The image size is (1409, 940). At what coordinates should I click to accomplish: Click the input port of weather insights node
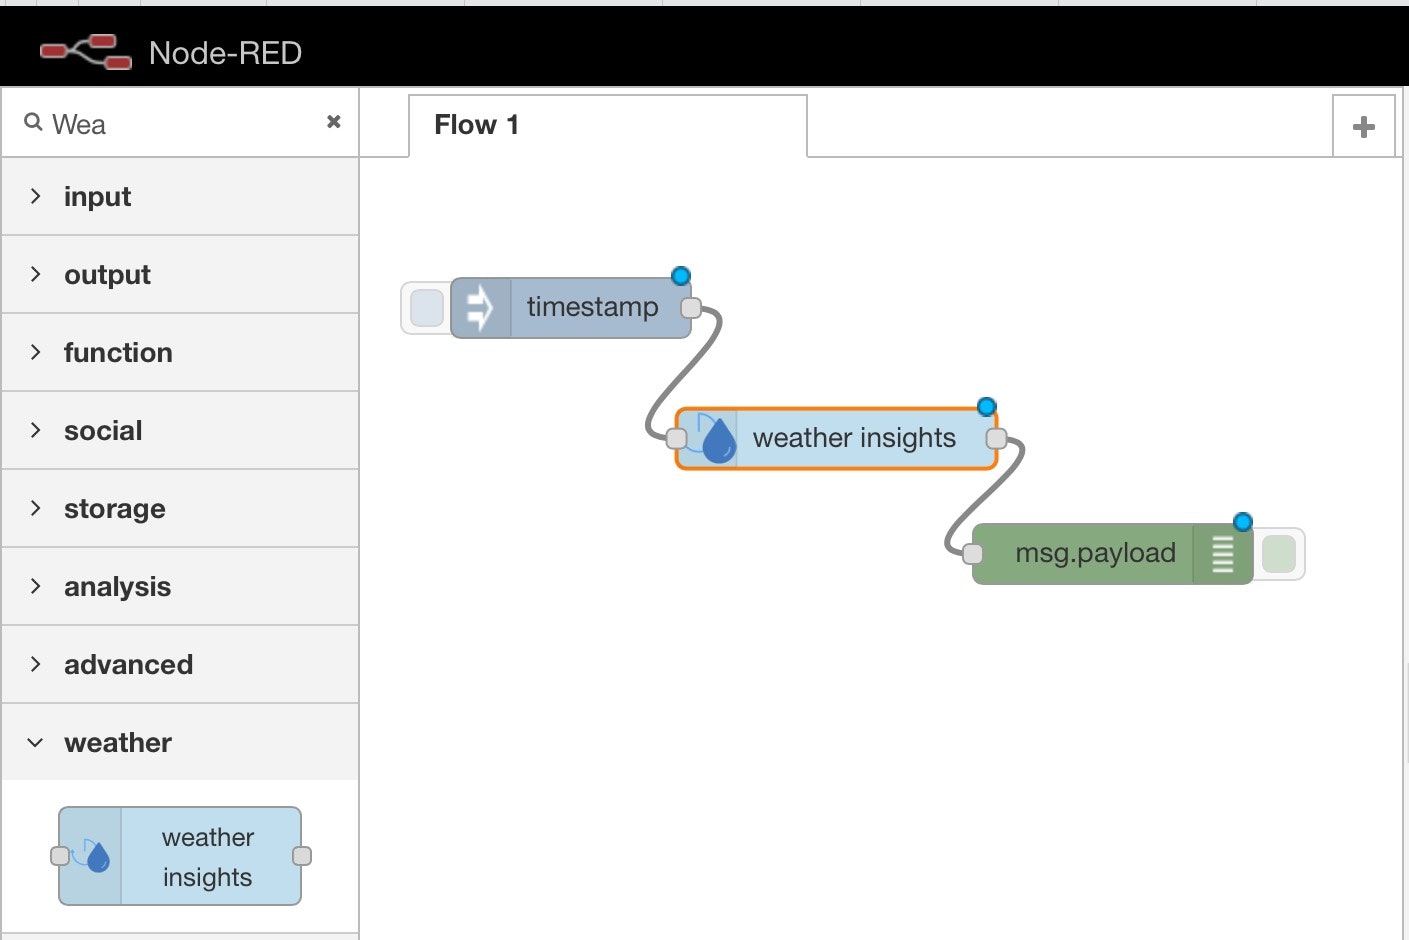coord(677,438)
